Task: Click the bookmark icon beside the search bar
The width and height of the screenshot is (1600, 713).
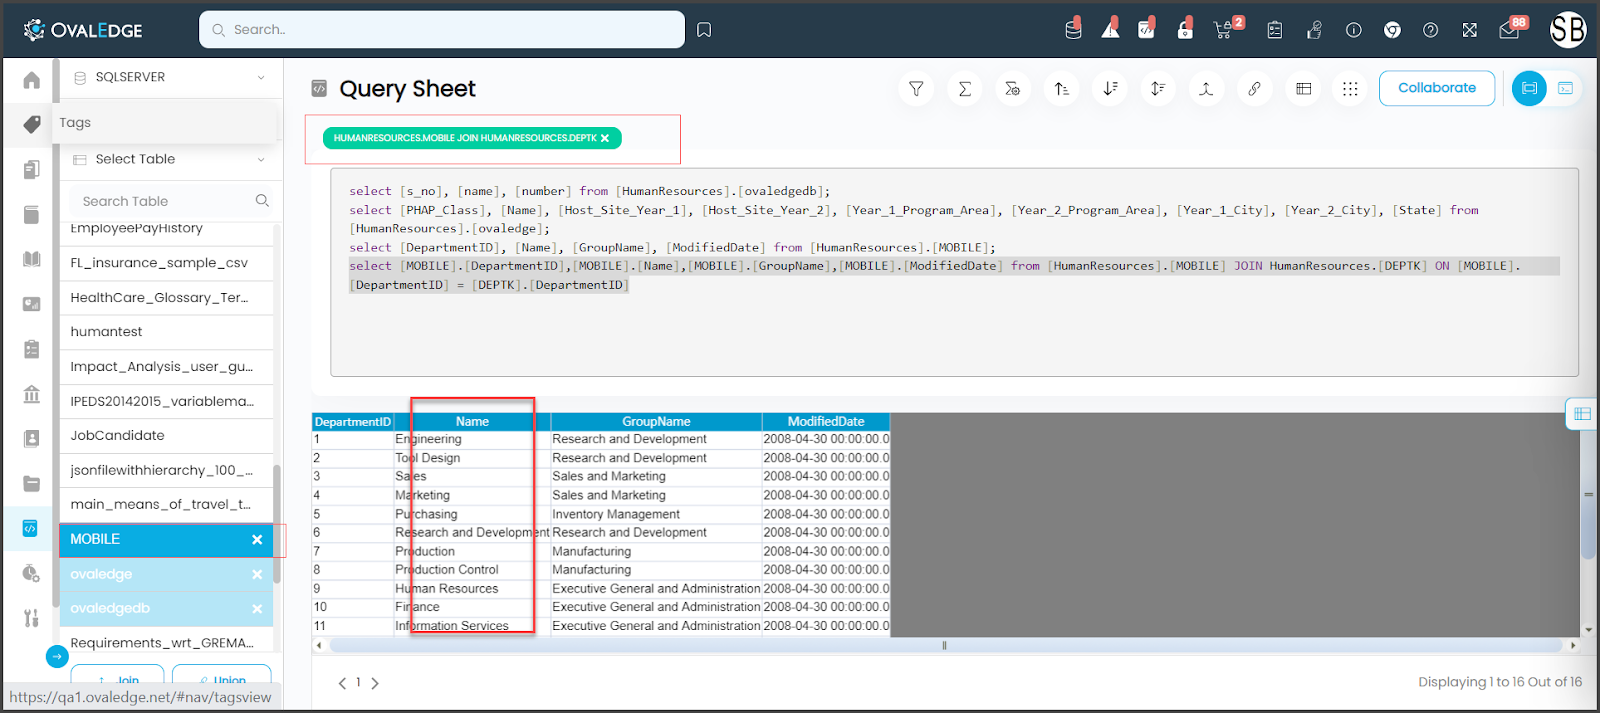Action: (704, 30)
